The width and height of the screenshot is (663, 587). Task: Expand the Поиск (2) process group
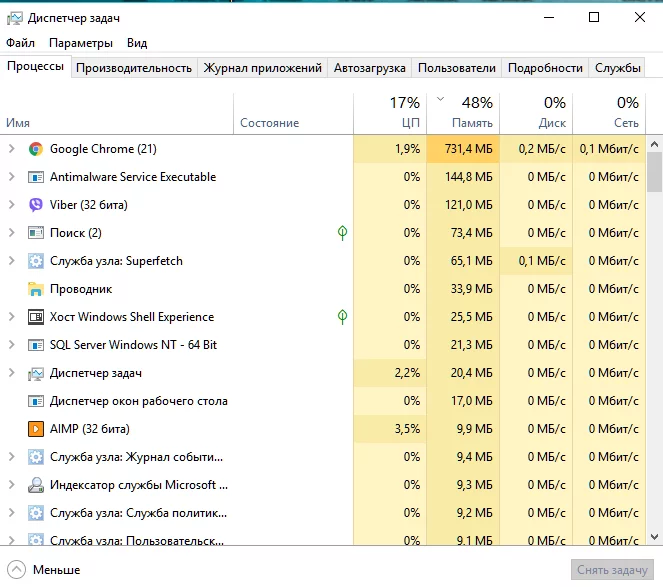tap(11, 233)
